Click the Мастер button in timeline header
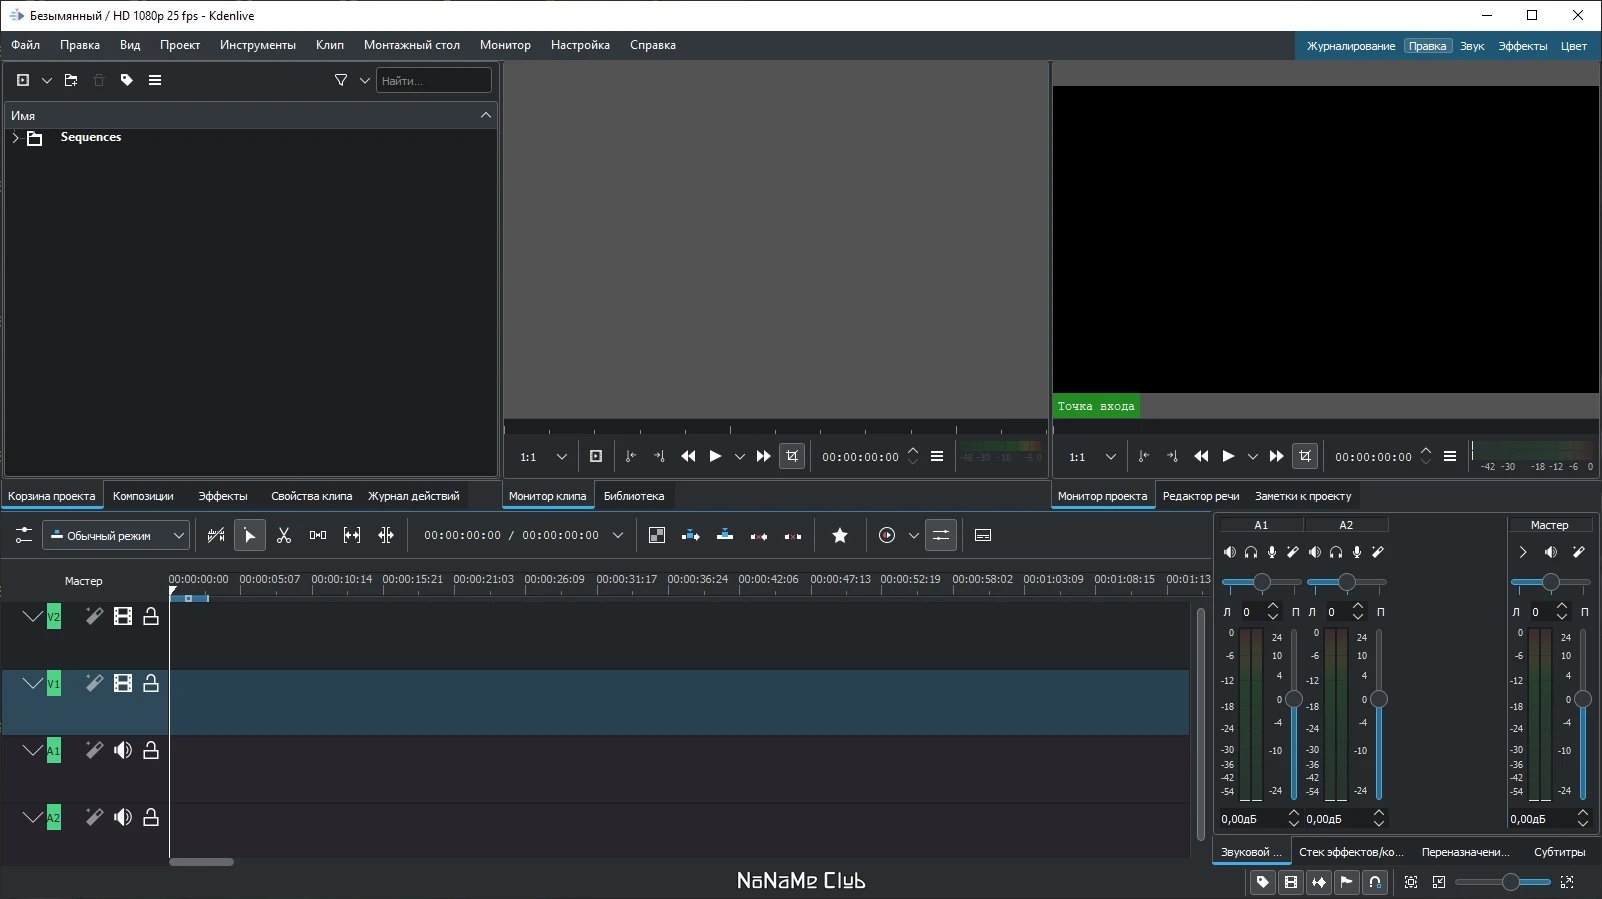 [x=84, y=581]
